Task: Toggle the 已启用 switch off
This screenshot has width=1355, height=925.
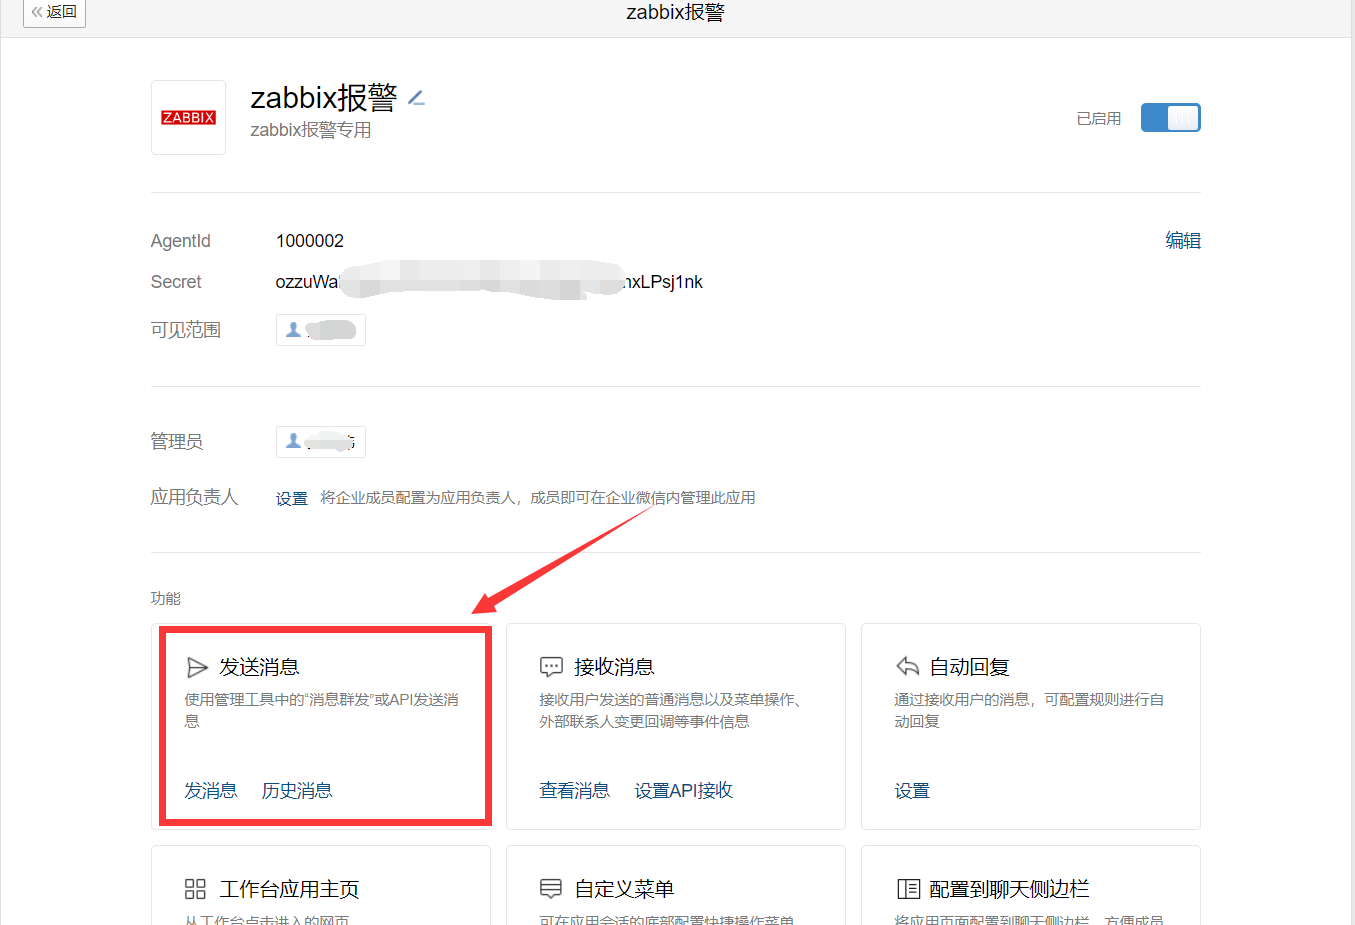Action: pos(1170,118)
